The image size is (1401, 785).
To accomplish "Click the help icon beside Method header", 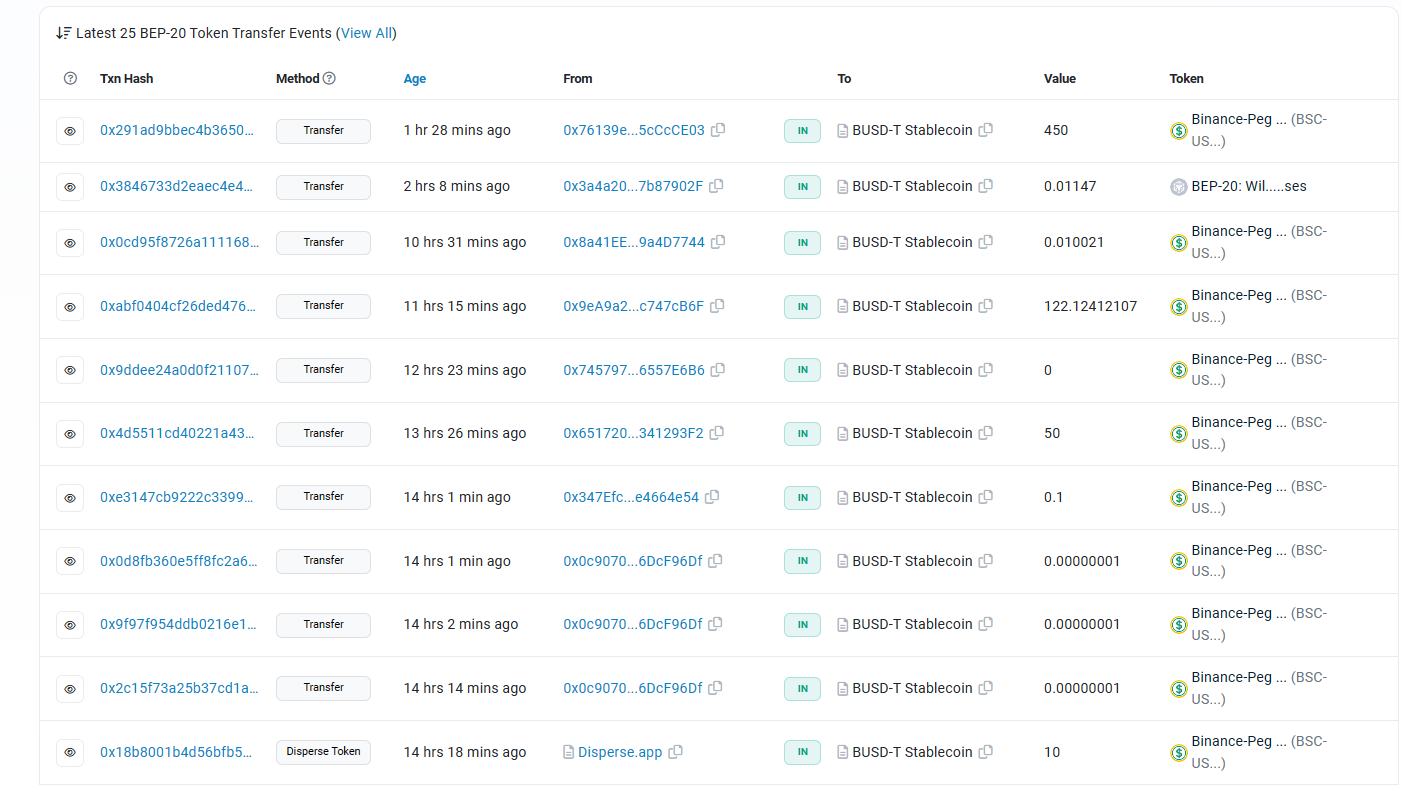I will coord(330,79).
